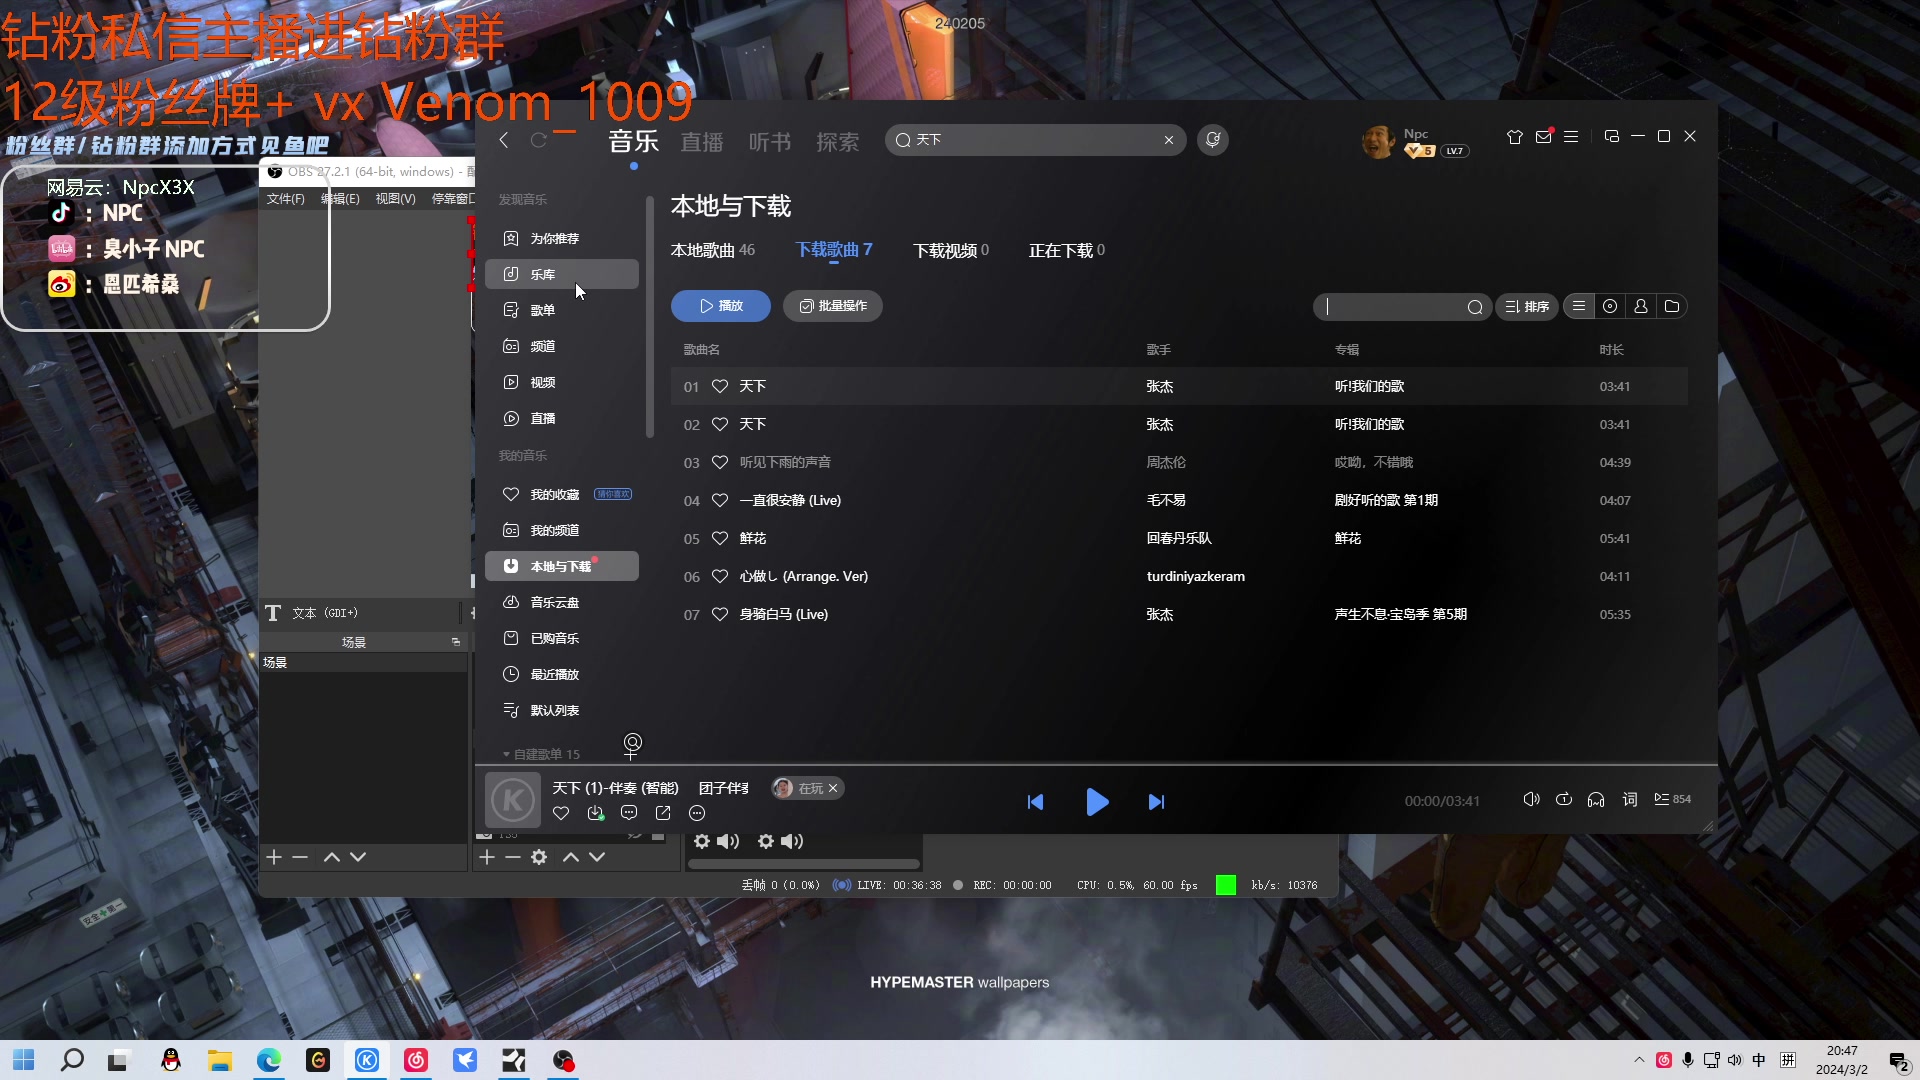Switch to the 听书 top tab
Screen dimensions: 1920x1080
770,142
